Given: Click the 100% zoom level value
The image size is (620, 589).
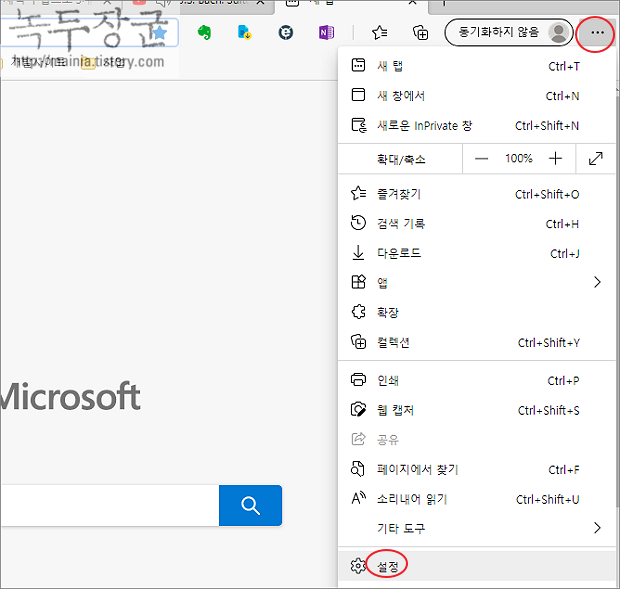Looking at the screenshot, I should pyautogui.click(x=518, y=159).
